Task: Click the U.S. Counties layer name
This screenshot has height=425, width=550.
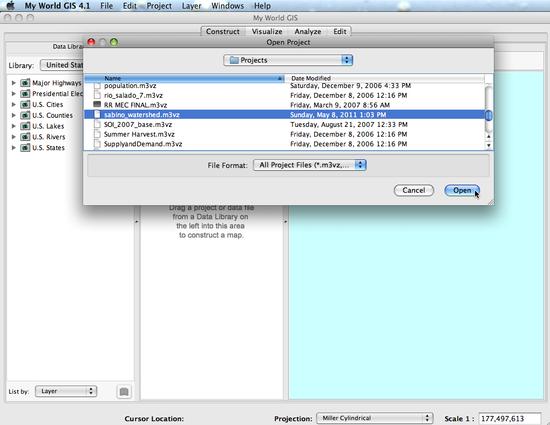Action: click(x=53, y=115)
